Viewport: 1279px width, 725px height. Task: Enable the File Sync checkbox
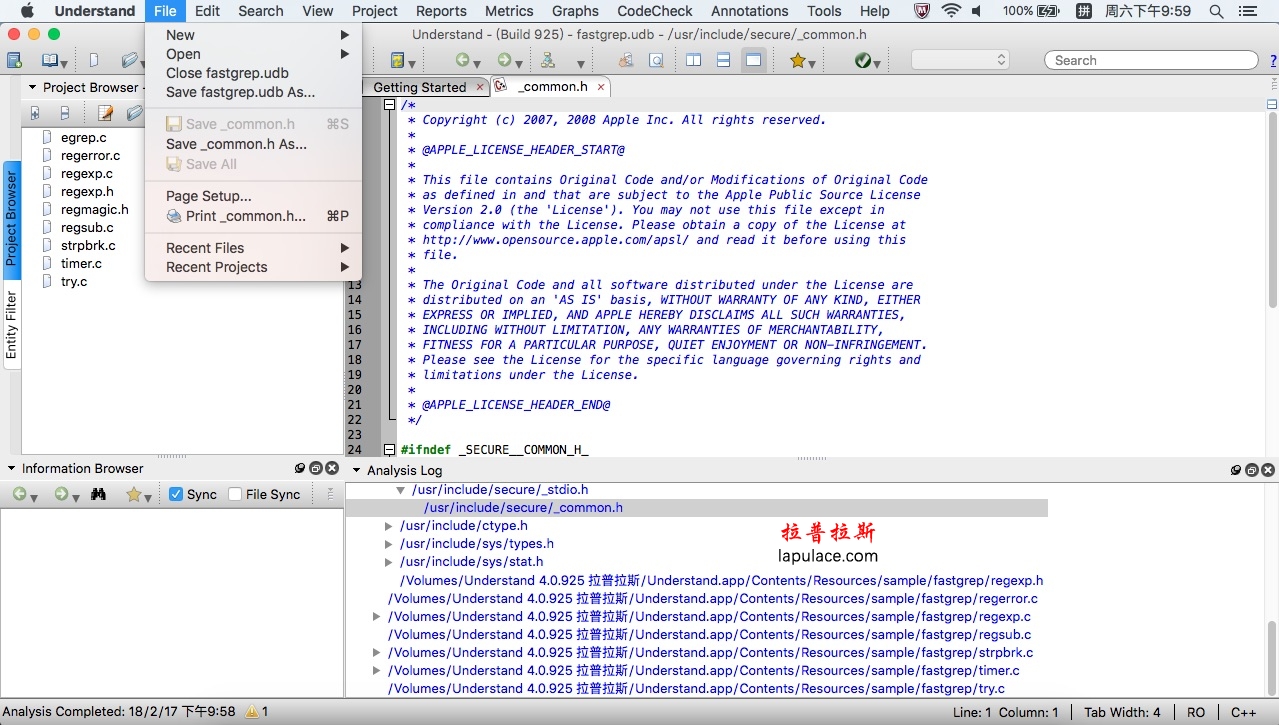tap(235, 494)
